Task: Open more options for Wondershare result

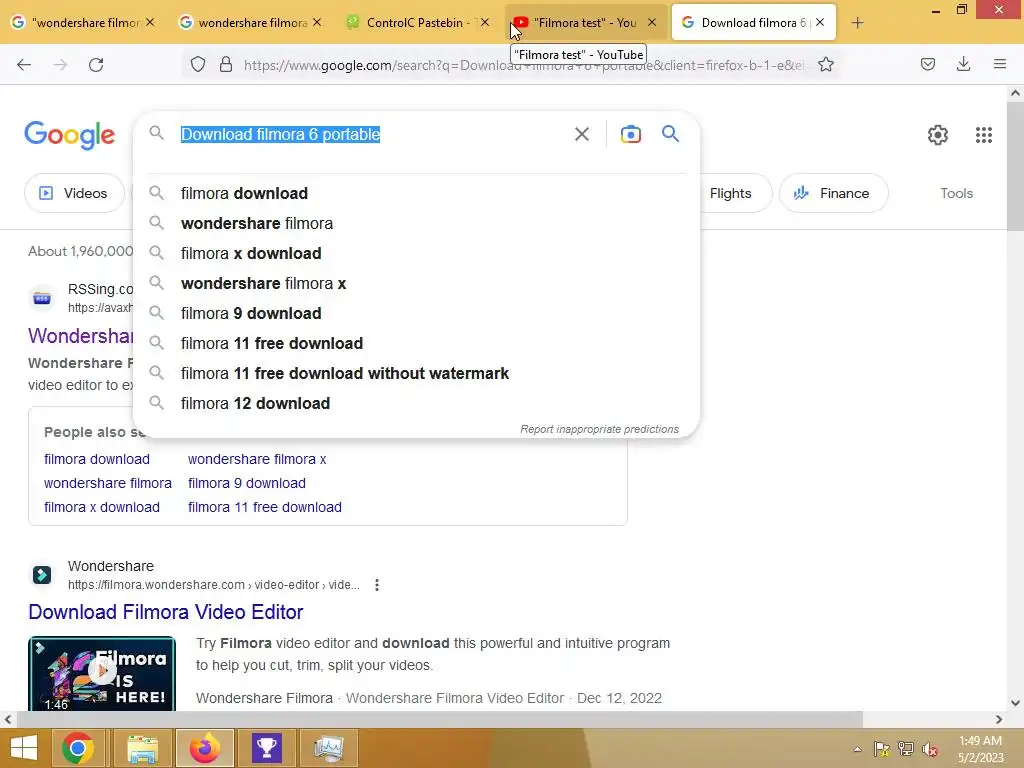Action: pyautogui.click(x=377, y=585)
